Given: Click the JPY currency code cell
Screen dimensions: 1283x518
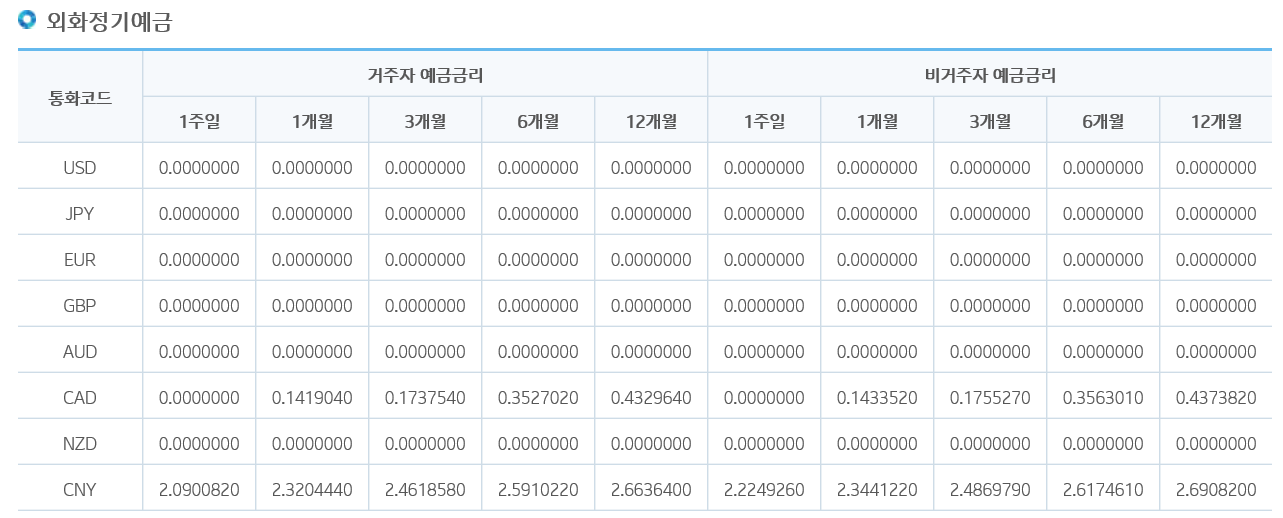Looking at the screenshot, I should (80, 213).
